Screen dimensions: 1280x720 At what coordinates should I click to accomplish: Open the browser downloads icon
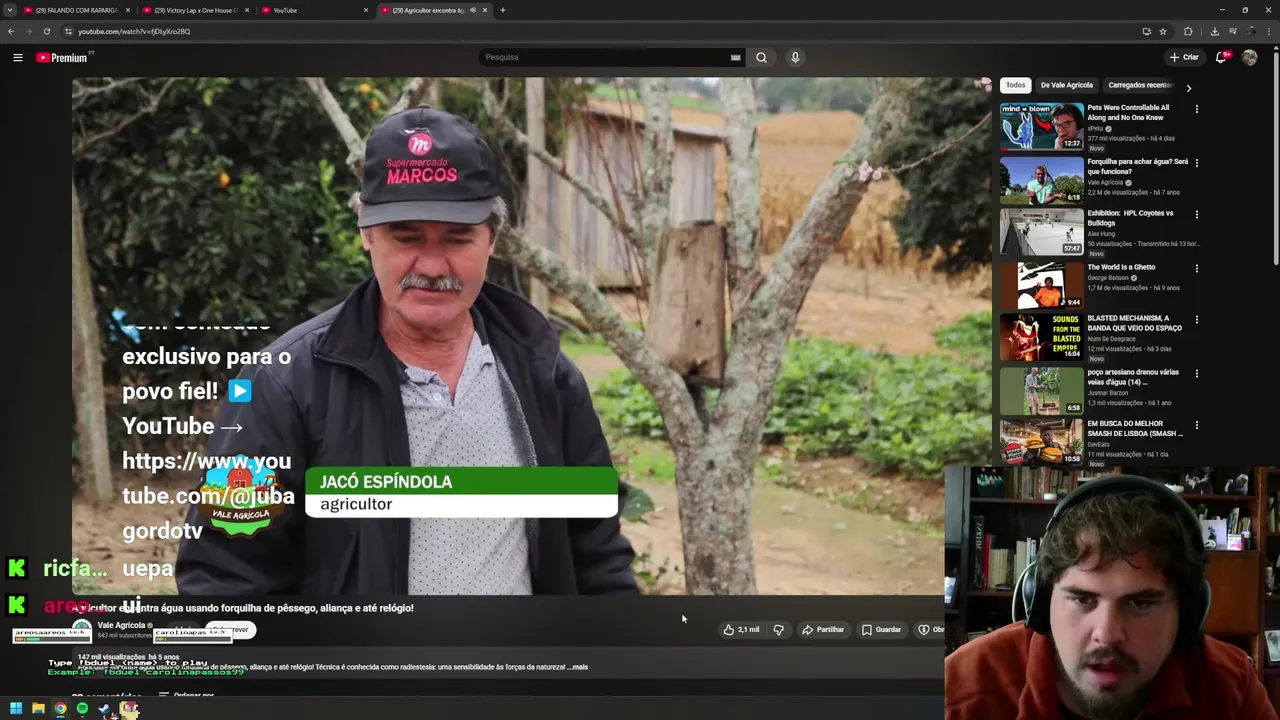1214,31
